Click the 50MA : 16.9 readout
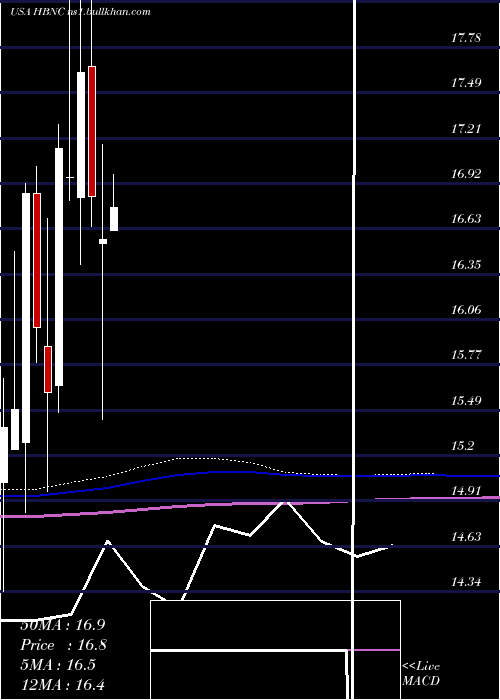This screenshot has width=500, height=700. [62, 625]
